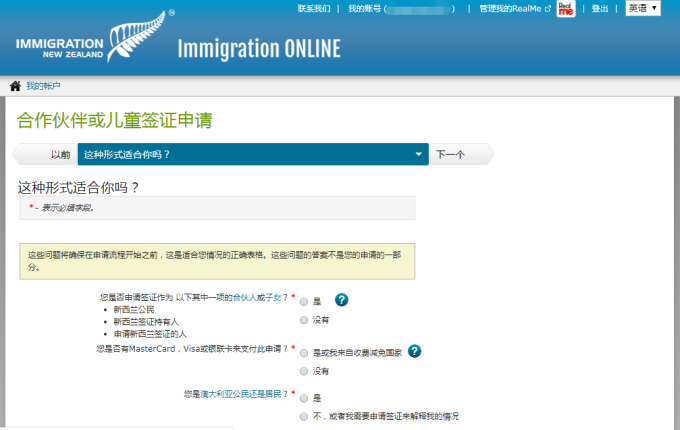Screen dimensions: 680x430
Task: Open help icon for card payment question
Action: pyautogui.click(x=414, y=351)
